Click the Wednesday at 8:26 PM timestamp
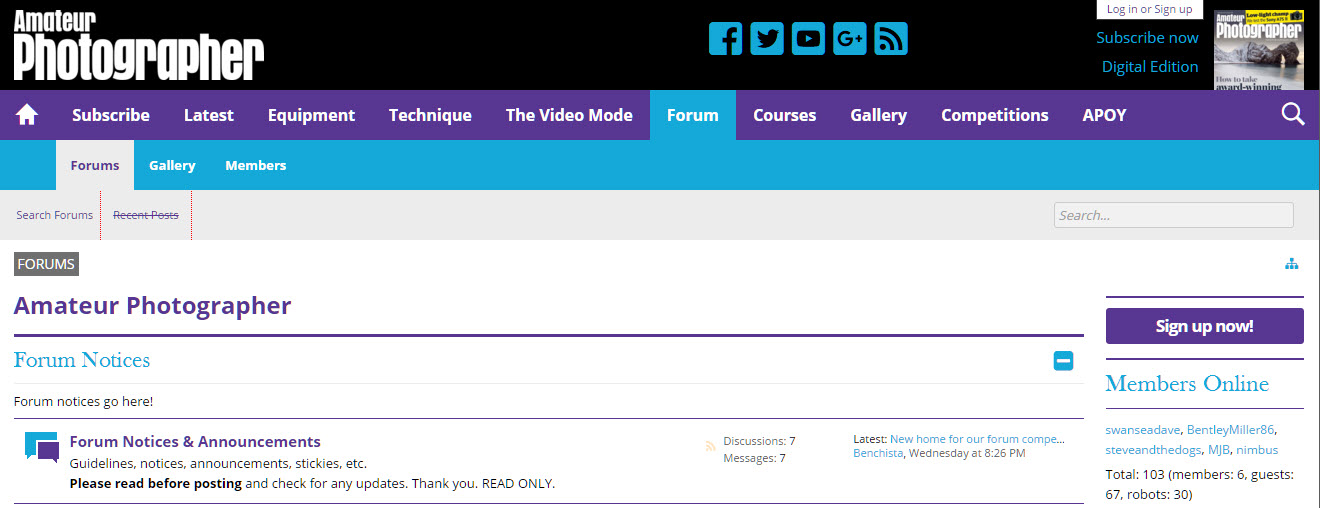Screen dimensions: 1320x508 [x=967, y=453]
